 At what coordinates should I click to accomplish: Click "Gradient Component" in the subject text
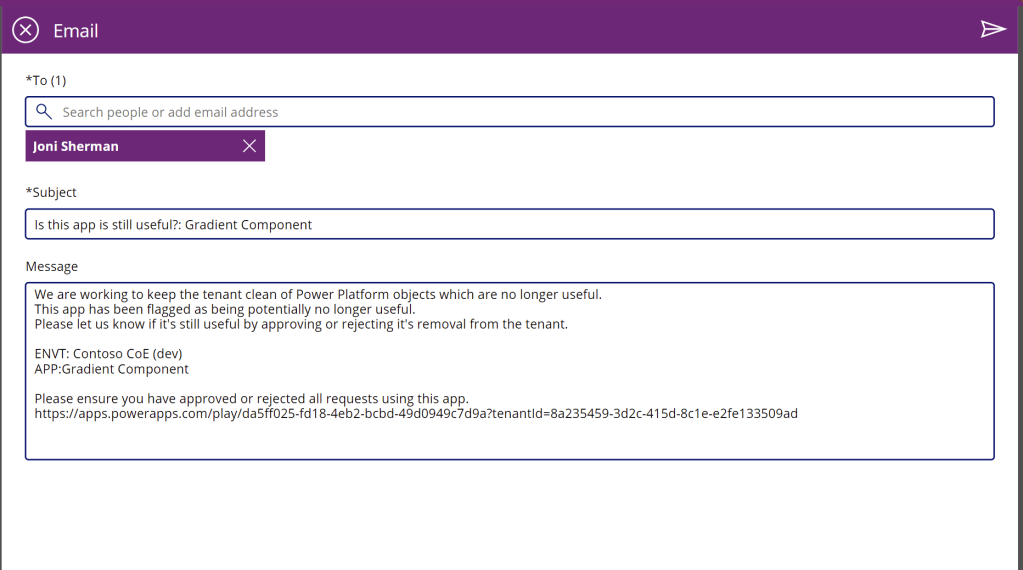tap(248, 225)
